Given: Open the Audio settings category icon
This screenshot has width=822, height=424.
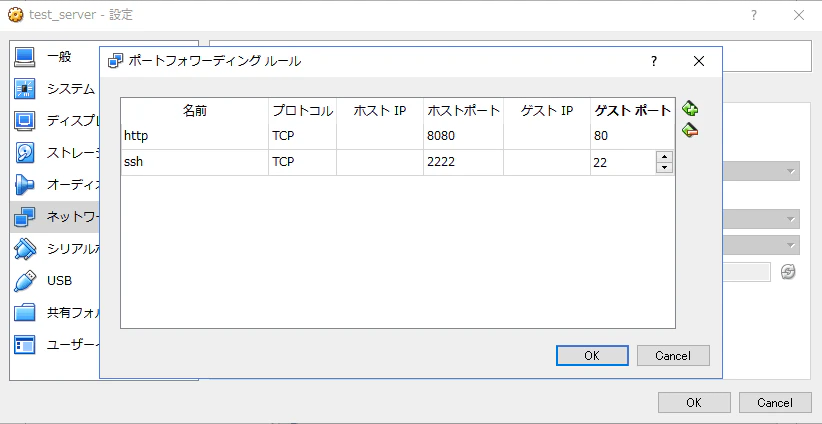Looking at the screenshot, I should (x=24, y=184).
